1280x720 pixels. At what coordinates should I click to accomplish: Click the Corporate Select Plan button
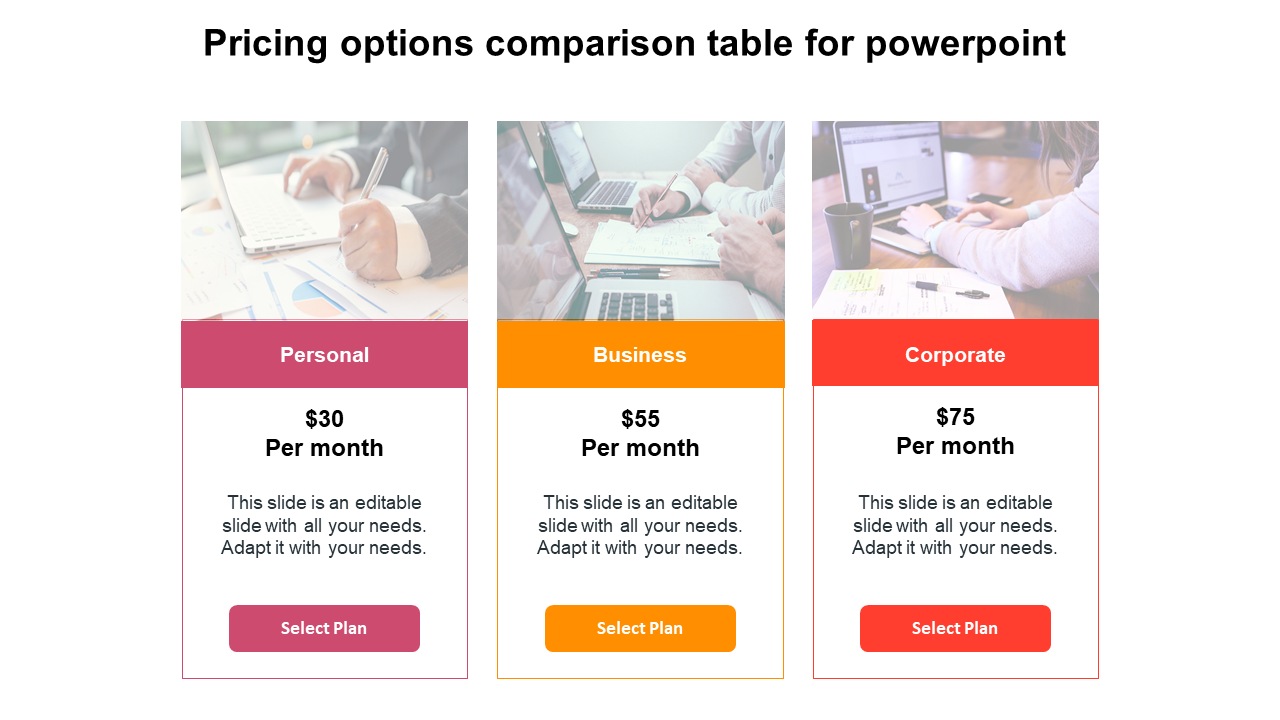coord(955,628)
